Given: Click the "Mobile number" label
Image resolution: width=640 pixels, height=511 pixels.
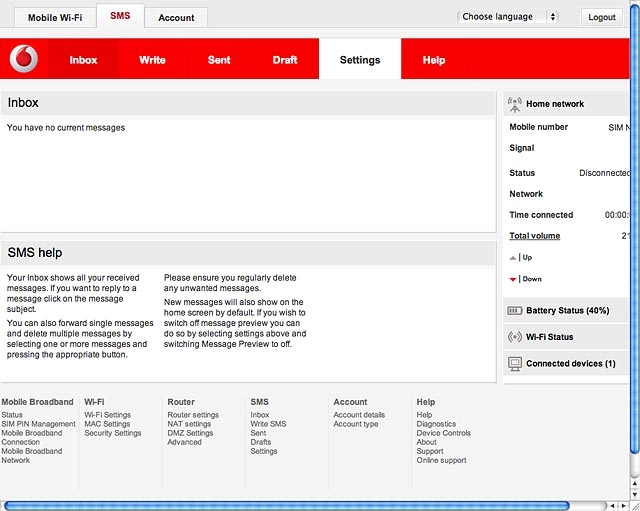Looking at the screenshot, I should coord(539,127).
